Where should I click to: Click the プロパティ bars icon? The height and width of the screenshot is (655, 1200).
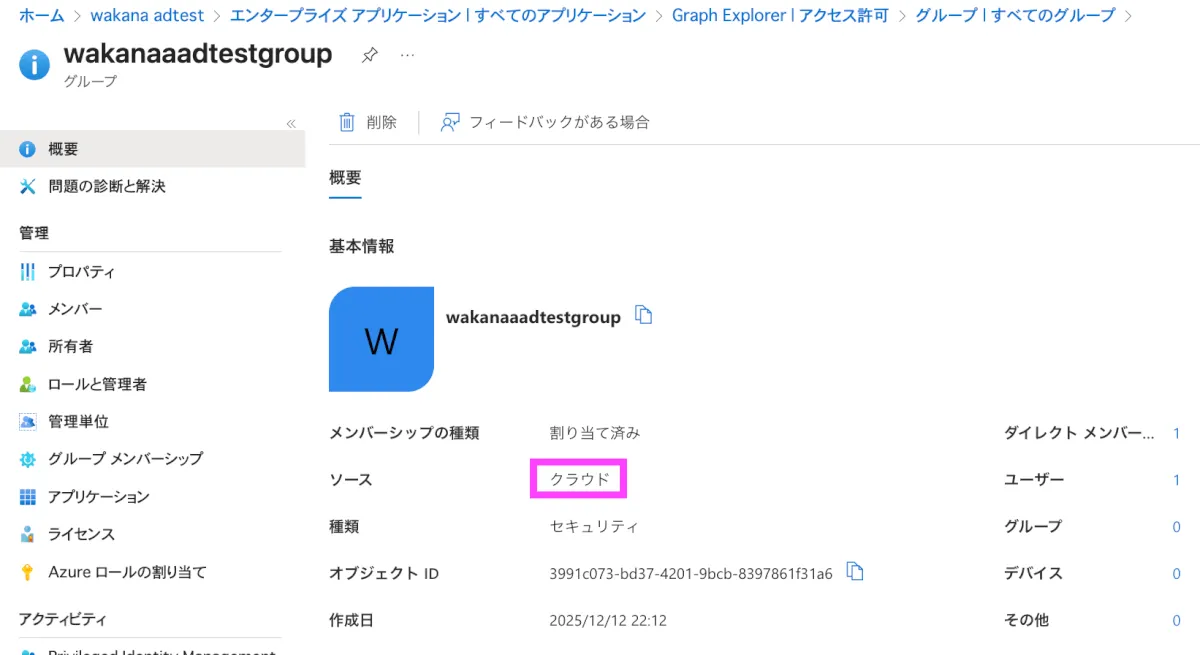pyautogui.click(x=28, y=272)
